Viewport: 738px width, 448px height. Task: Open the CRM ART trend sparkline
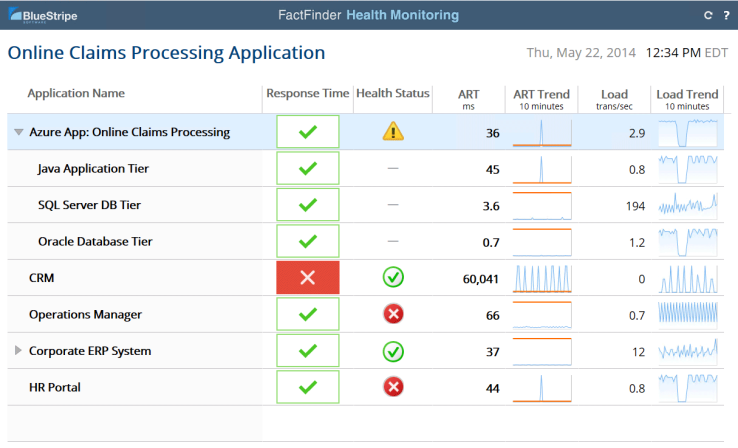tap(541, 278)
